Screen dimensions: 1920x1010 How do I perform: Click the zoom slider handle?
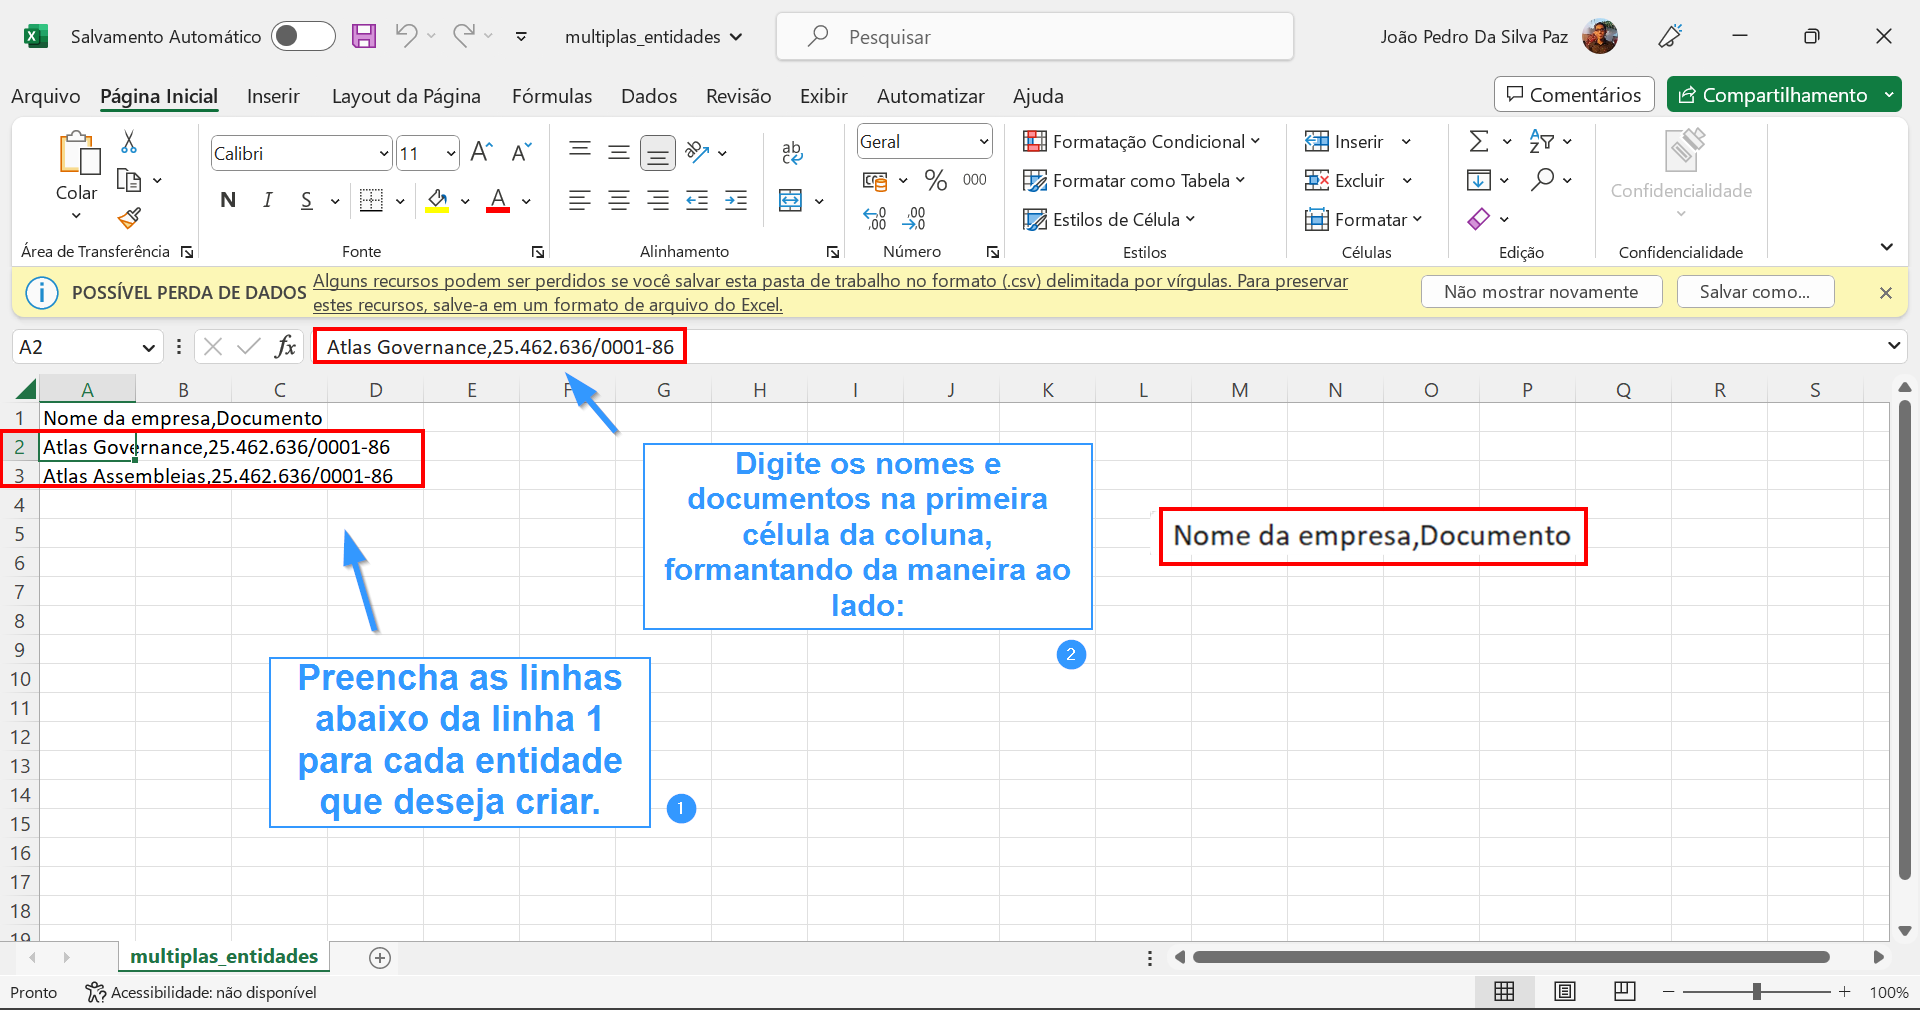tap(1756, 992)
